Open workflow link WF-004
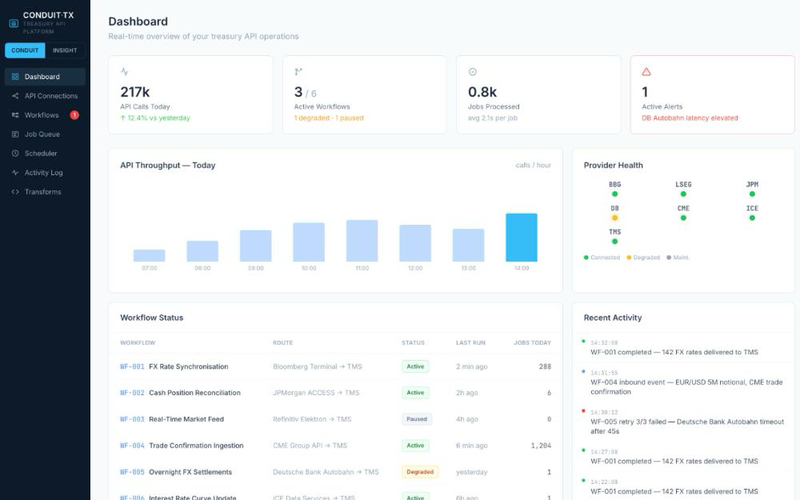 pyautogui.click(x=132, y=445)
